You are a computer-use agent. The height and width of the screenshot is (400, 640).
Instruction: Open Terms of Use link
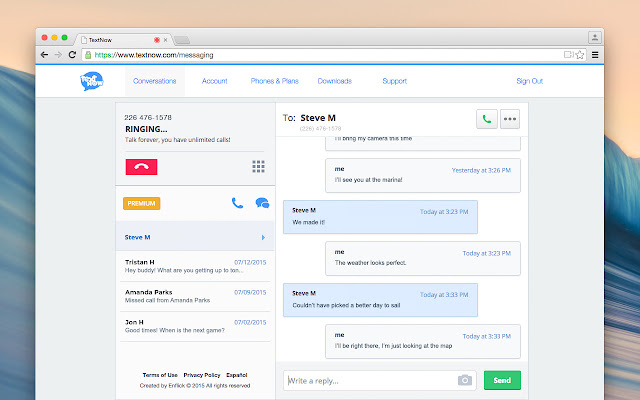click(x=160, y=375)
